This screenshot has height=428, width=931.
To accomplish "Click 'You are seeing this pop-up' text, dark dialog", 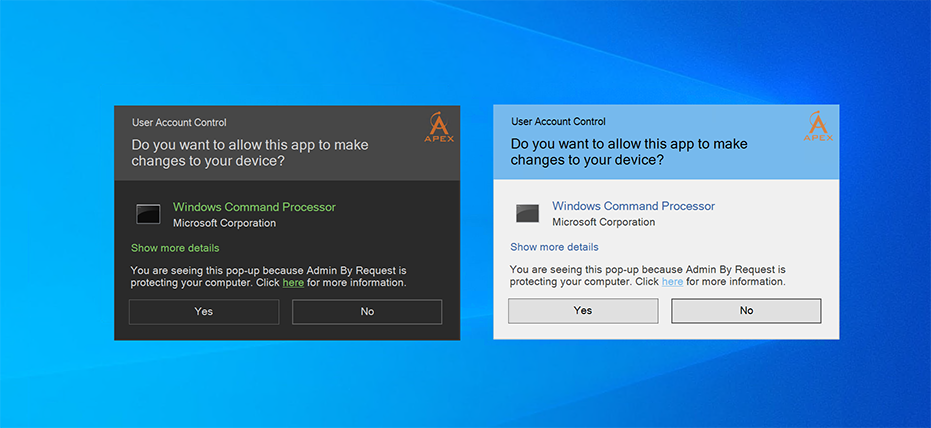I will [x=269, y=277].
